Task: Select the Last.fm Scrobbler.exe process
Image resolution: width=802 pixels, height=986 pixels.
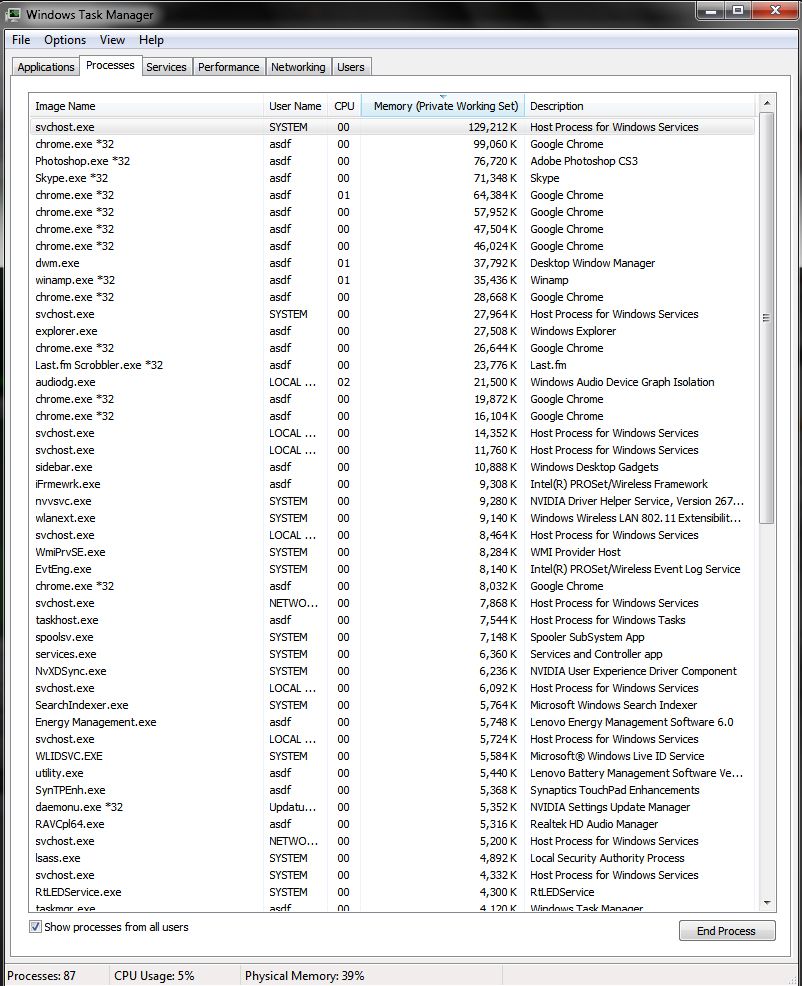Action: [98, 365]
